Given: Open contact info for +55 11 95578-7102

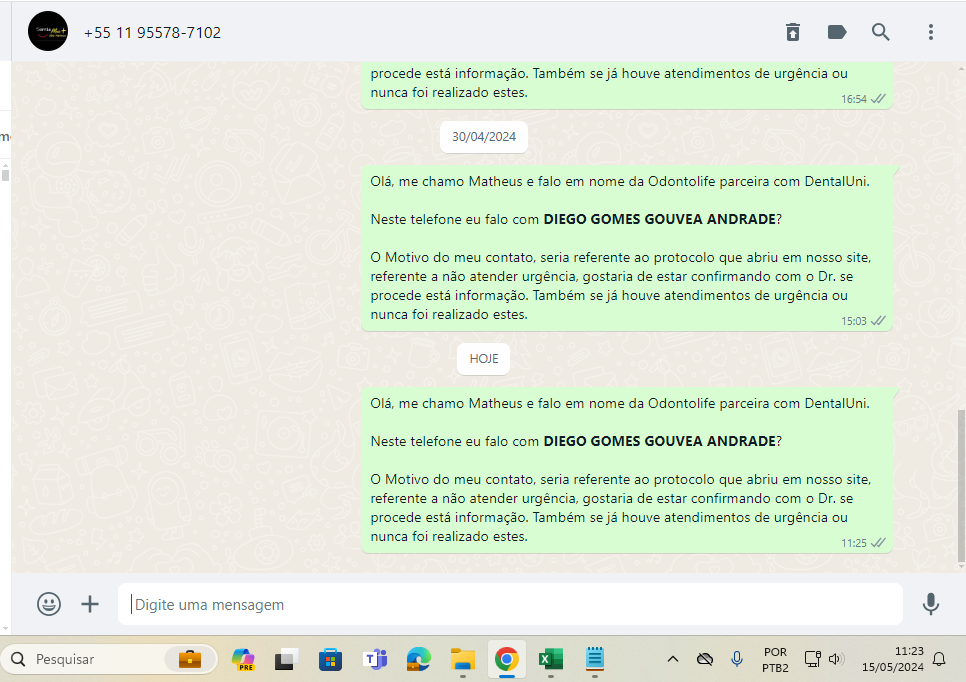Looking at the screenshot, I should pos(152,33).
